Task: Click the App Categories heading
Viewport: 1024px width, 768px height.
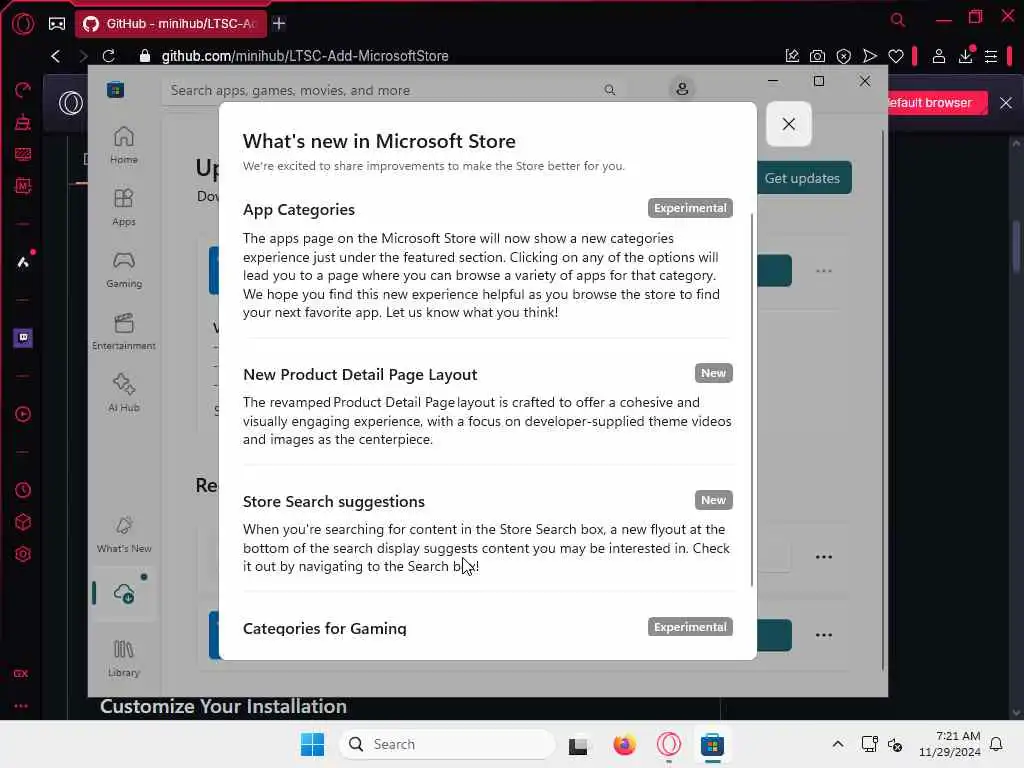Action: pos(298,210)
